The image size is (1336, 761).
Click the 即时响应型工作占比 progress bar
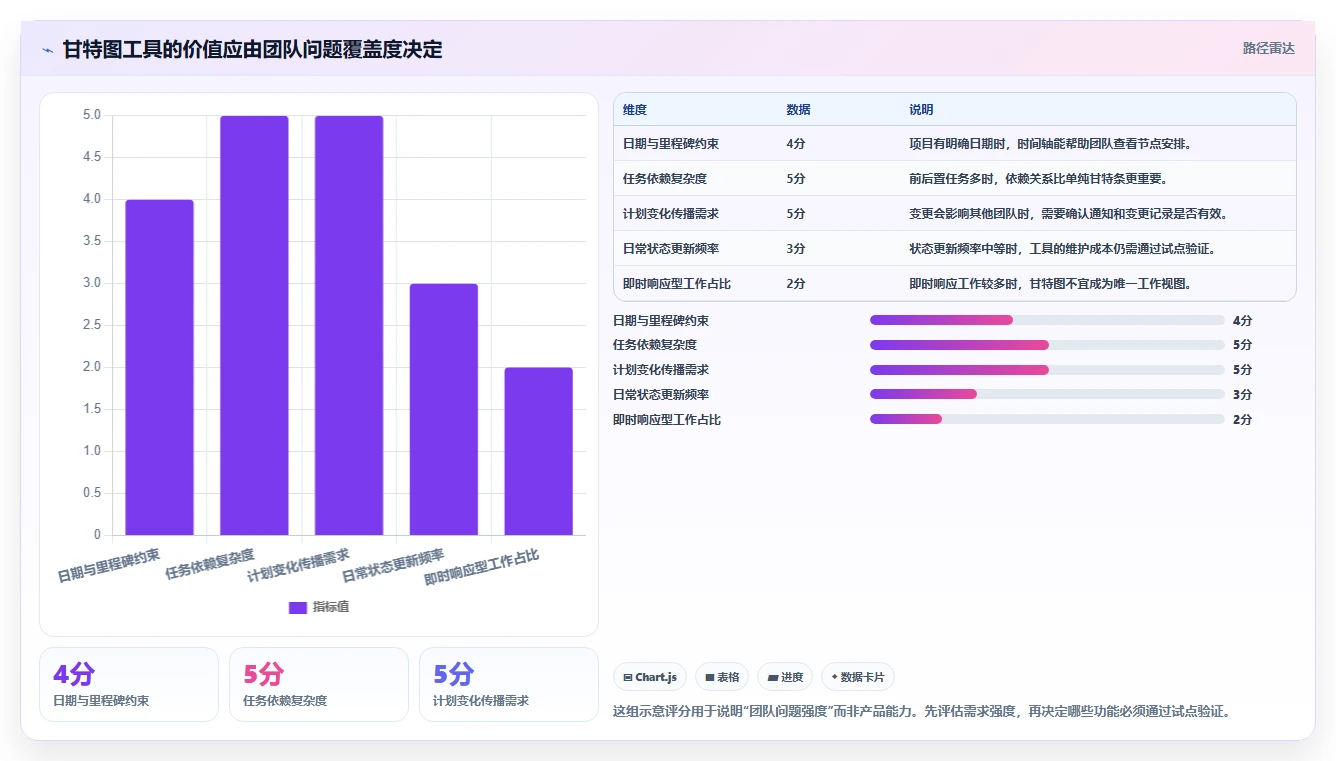click(x=1047, y=420)
